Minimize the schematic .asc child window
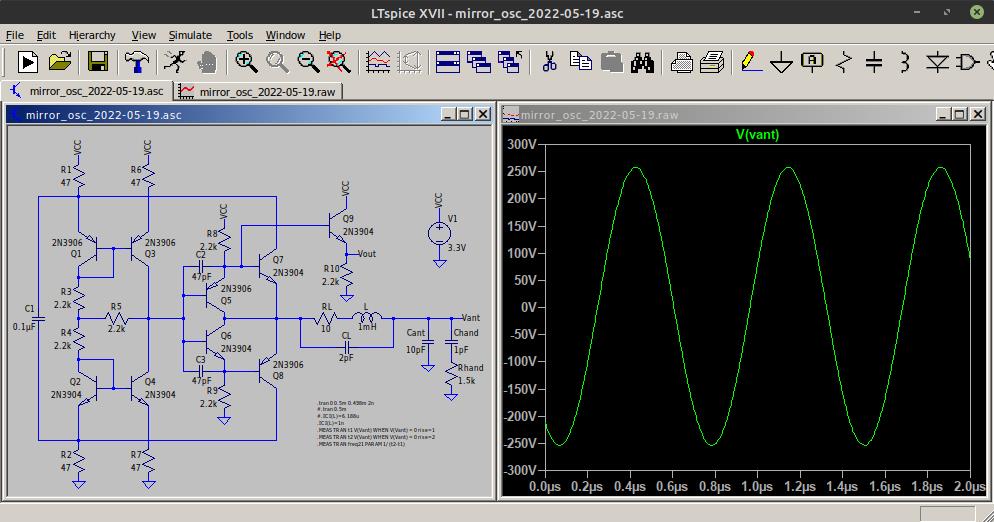The width and height of the screenshot is (994, 522). [x=449, y=114]
